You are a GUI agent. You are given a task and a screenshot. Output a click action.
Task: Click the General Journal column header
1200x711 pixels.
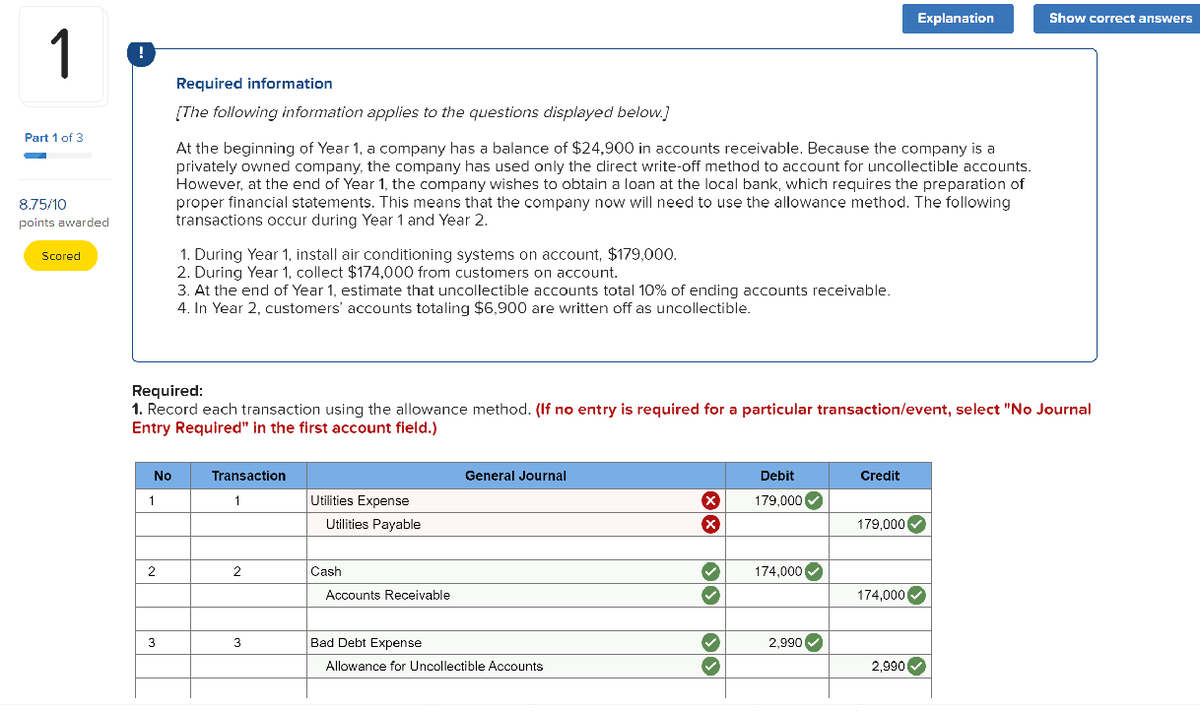click(515, 476)
